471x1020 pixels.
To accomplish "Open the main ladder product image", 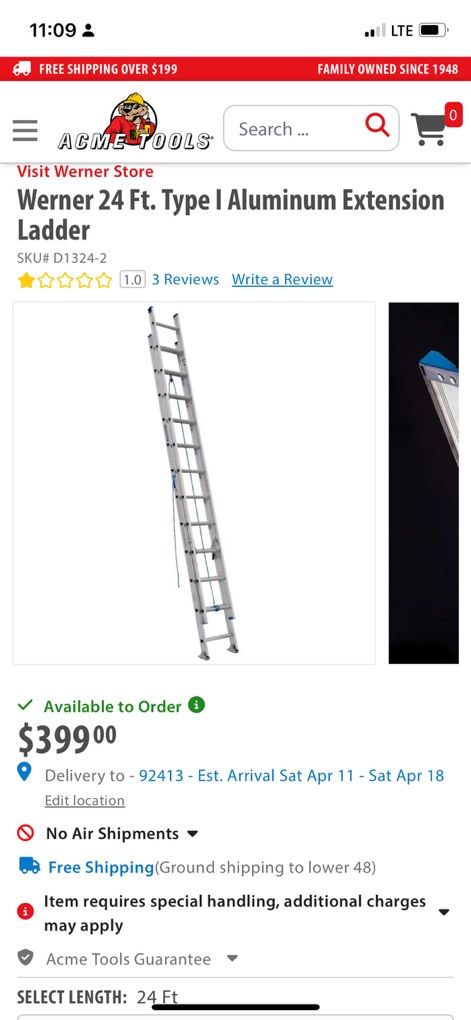I will click(x=194, y=483).
